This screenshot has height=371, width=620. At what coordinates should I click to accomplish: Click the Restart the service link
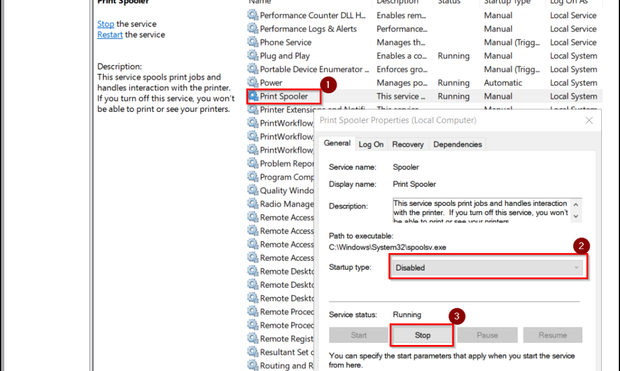tap(110, 35)
